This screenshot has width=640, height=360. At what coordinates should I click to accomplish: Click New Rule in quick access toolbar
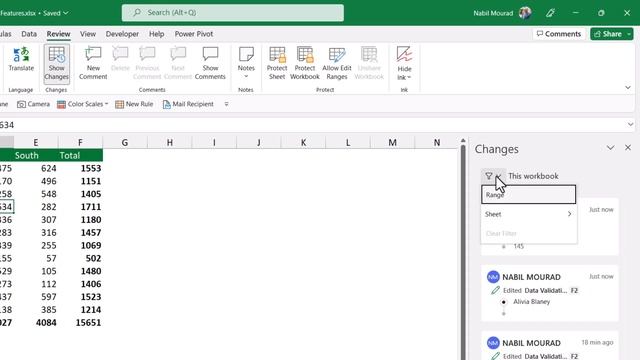coord(134,104)
